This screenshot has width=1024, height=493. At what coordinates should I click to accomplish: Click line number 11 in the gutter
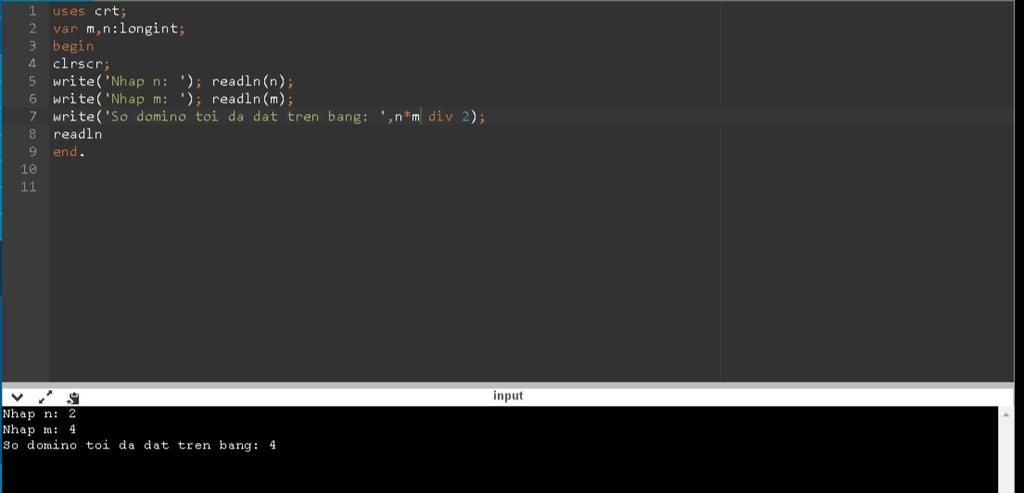(x=29, y=187)
